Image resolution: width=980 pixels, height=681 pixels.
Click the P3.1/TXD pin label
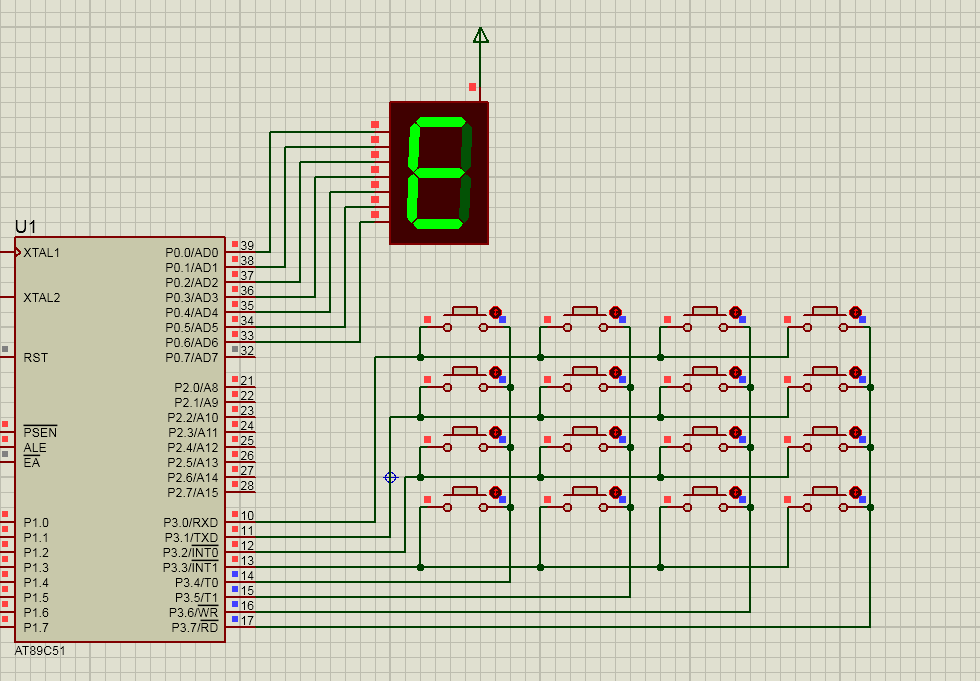[191, 538]
